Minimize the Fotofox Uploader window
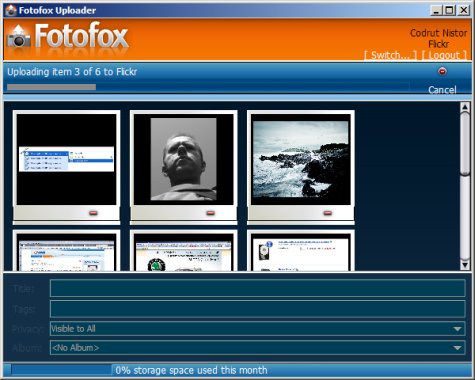The image size is (475, 380). click(436, 10)
